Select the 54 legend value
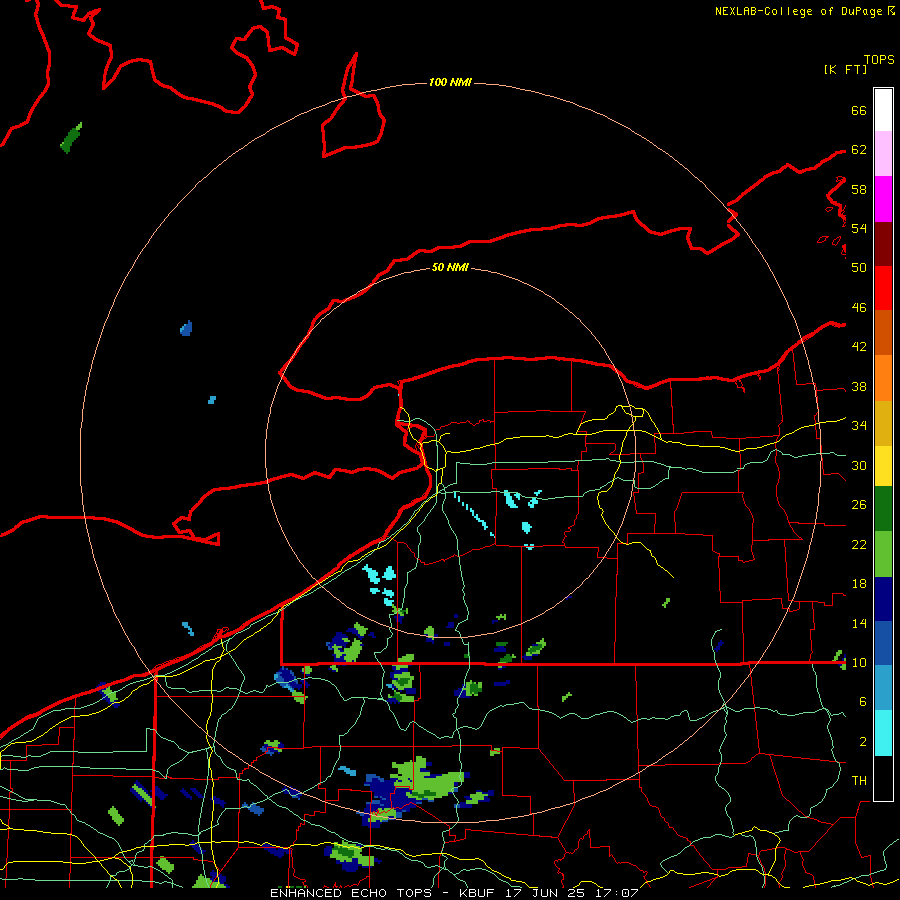900x900 pixels. (x=859, y=228)
